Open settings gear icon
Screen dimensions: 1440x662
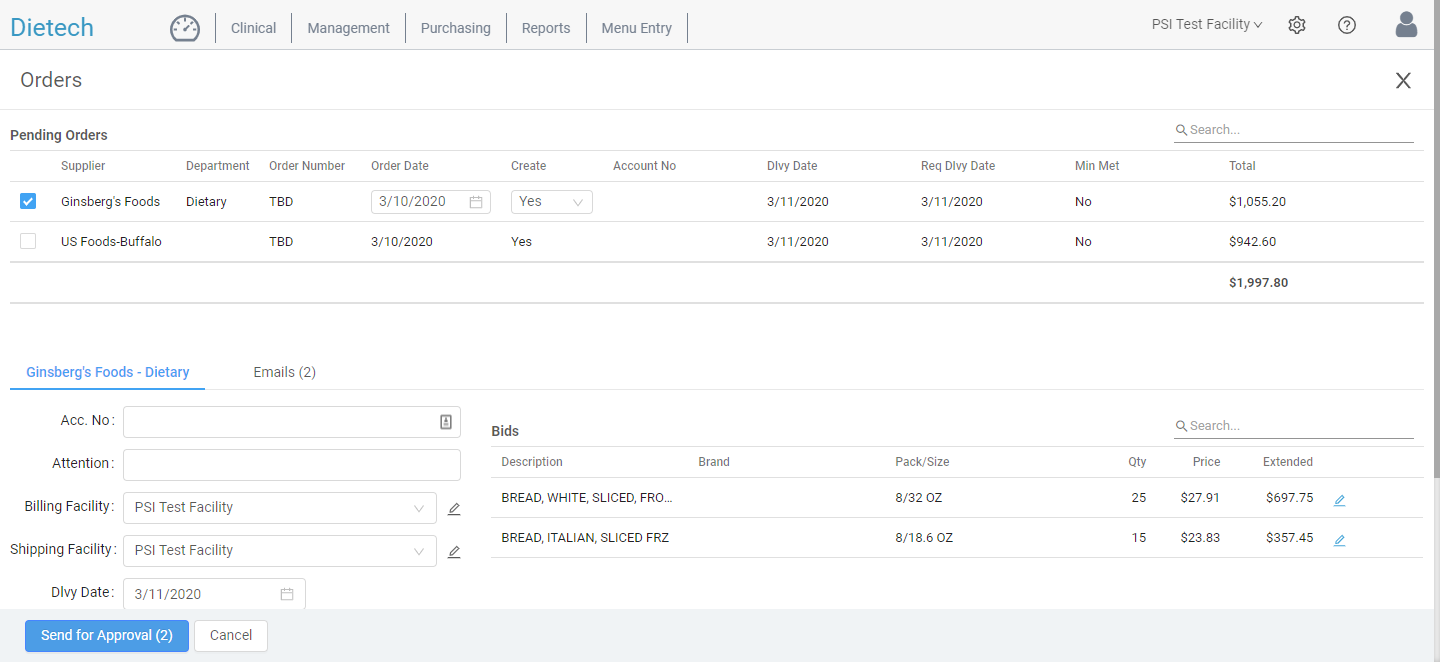(1297, 25)
